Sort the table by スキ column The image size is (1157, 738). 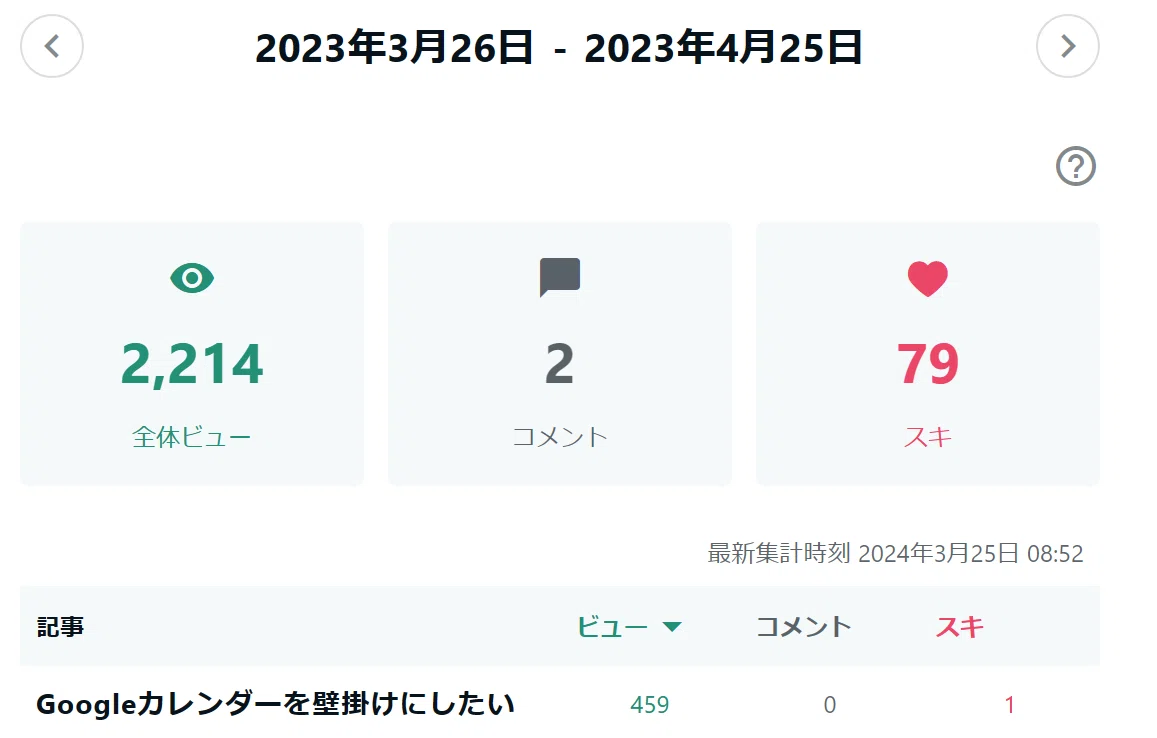click(959, 627)
